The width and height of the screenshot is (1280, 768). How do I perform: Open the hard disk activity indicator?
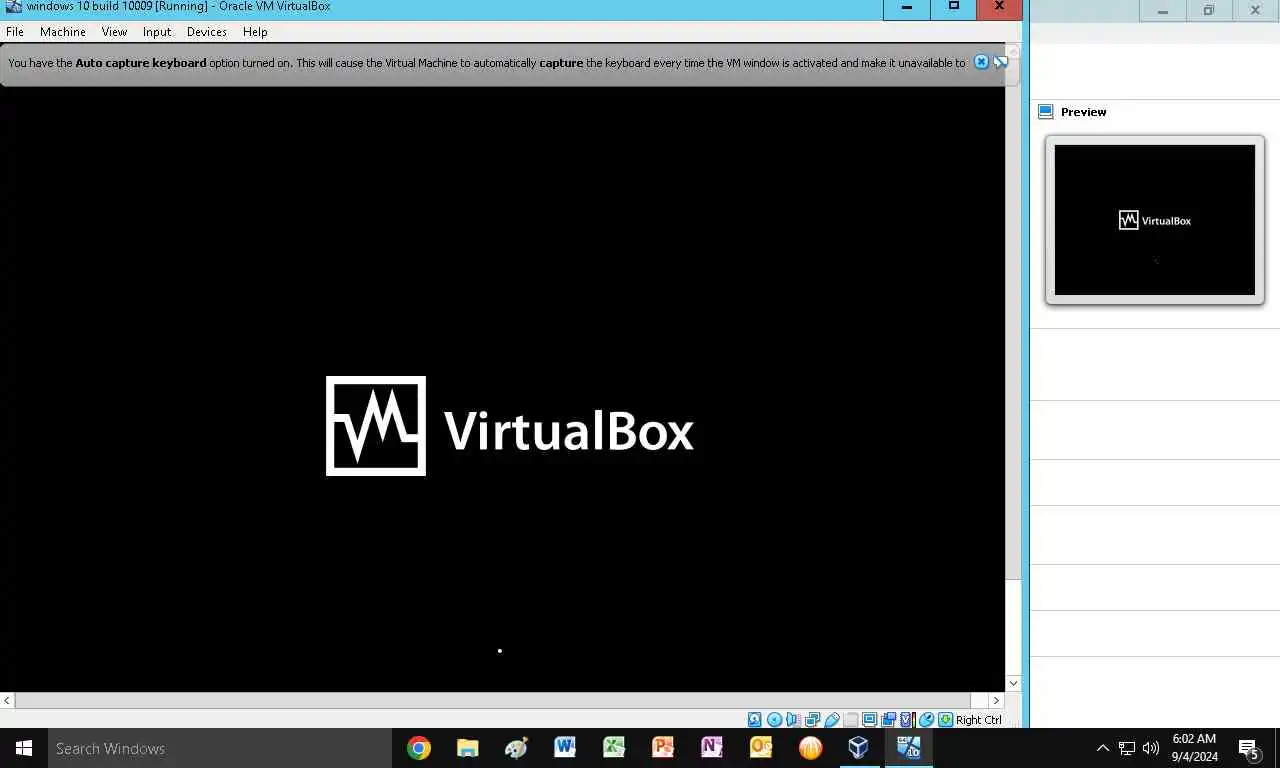click(x=755, y=719)
